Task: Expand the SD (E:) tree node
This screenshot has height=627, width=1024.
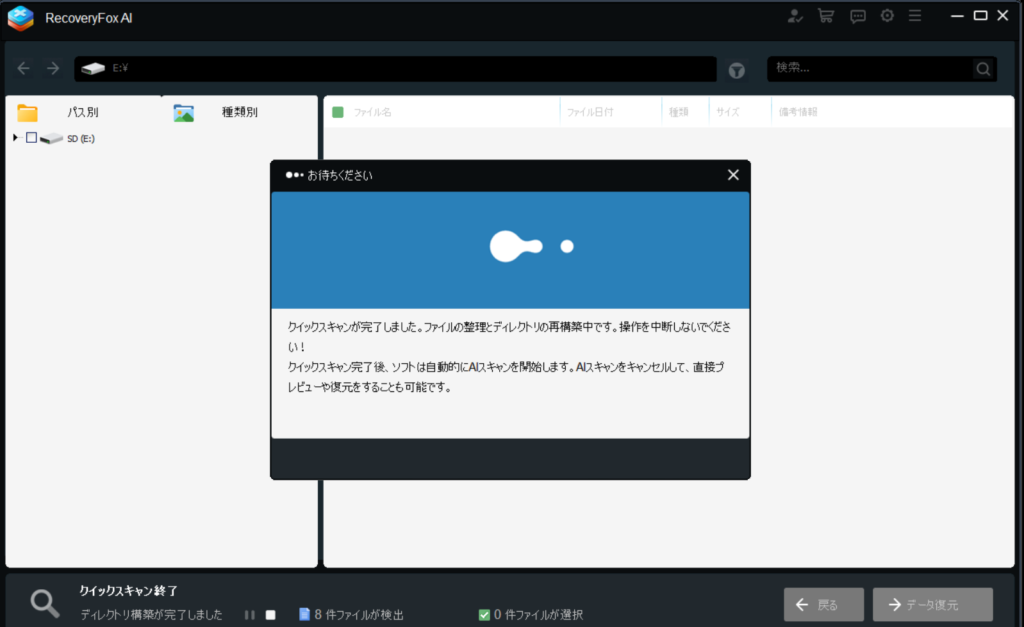Action: tap(15, 138)
